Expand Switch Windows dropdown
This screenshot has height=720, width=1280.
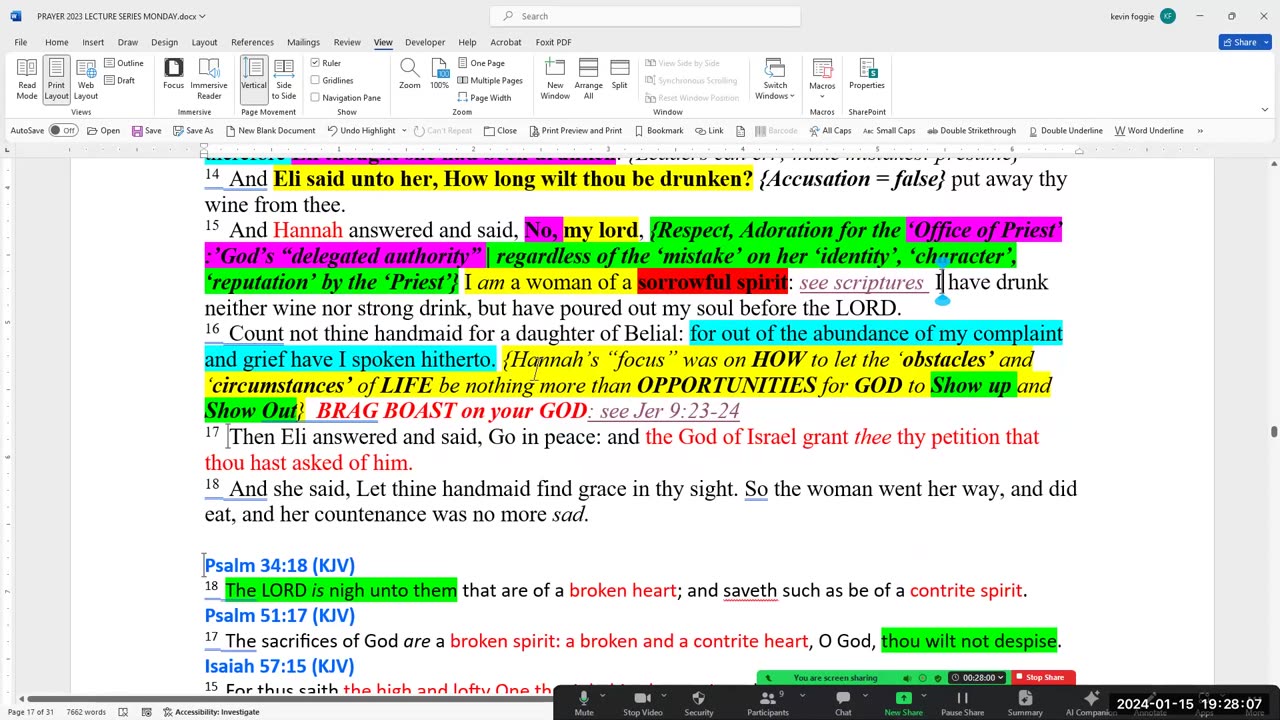pos(775,79)
